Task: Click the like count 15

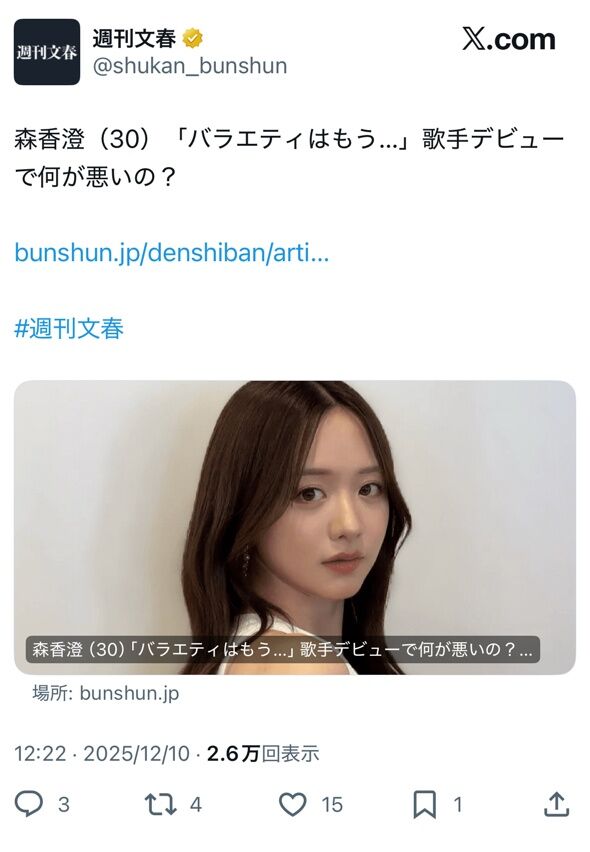Action: point(332,805)
